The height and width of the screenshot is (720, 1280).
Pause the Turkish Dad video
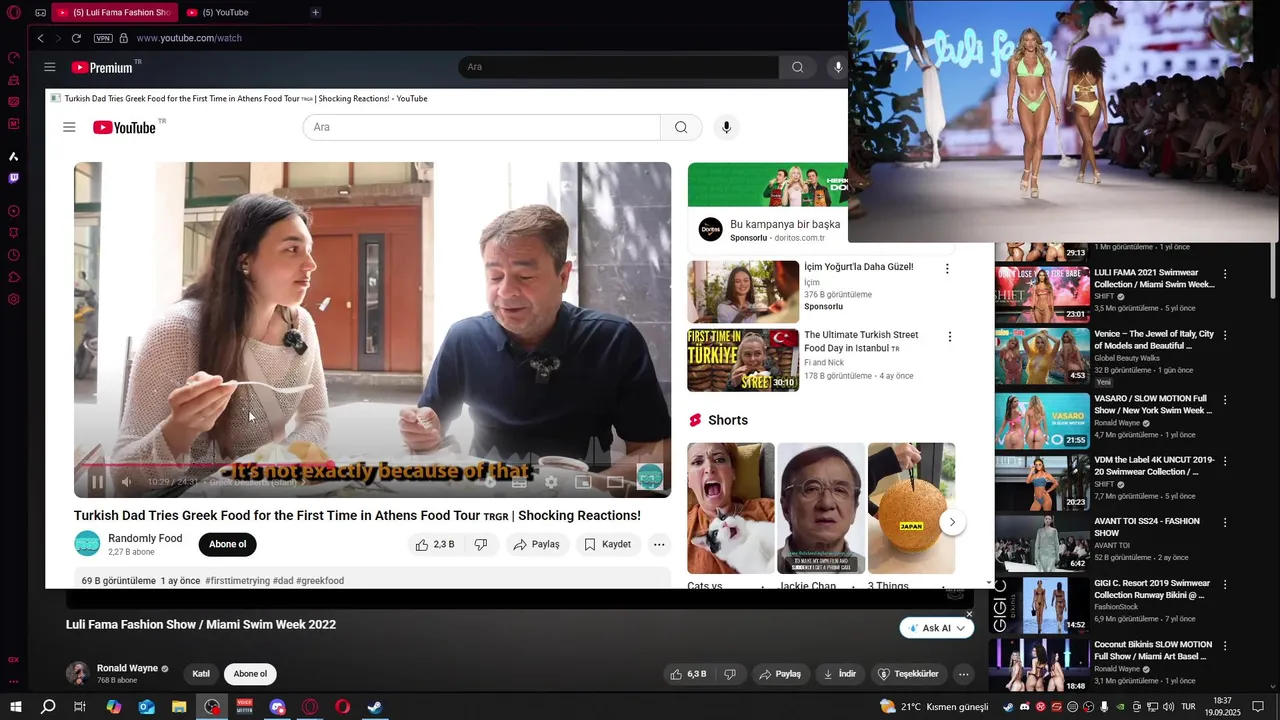(x=97, y=482)
